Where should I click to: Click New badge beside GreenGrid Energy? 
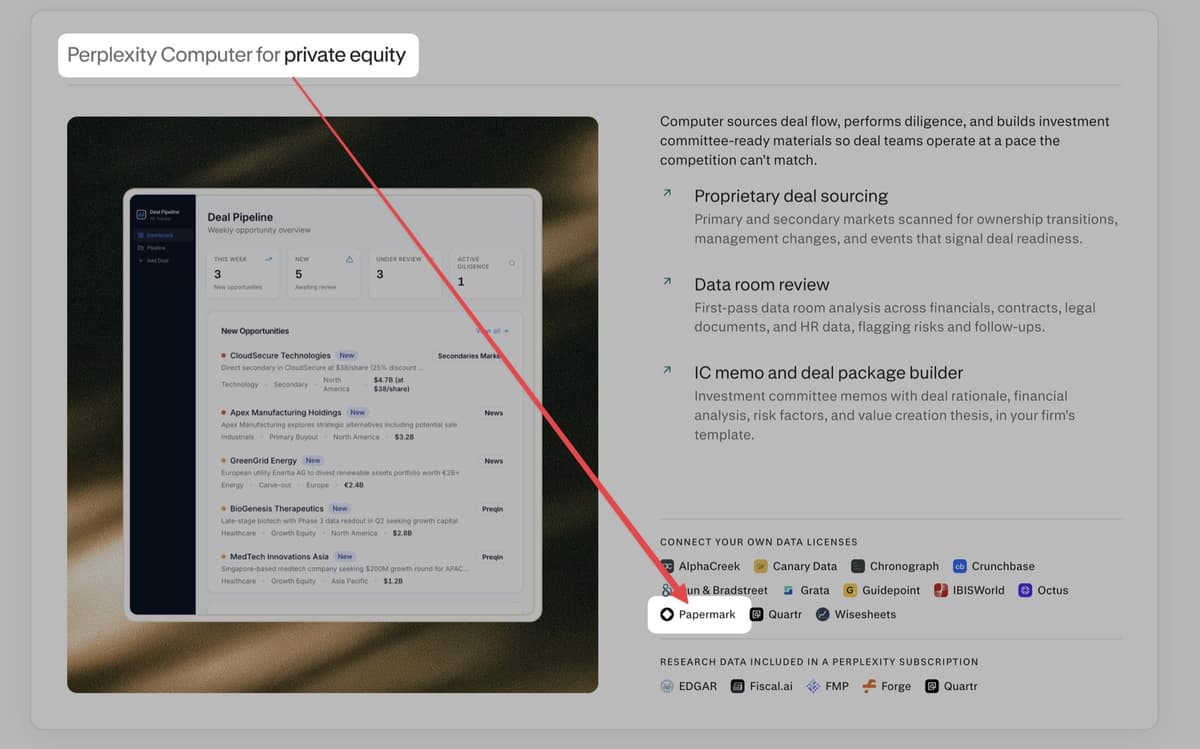[x=313, y=460]
